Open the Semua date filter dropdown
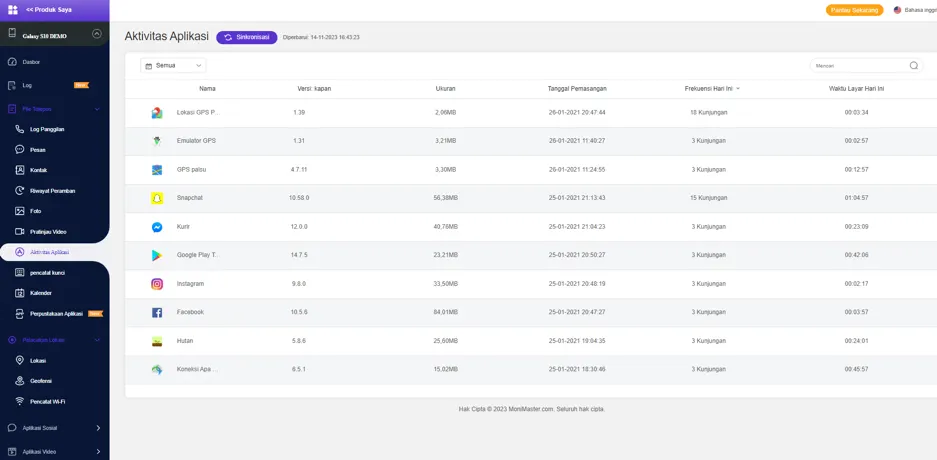 tap(173, 66)
